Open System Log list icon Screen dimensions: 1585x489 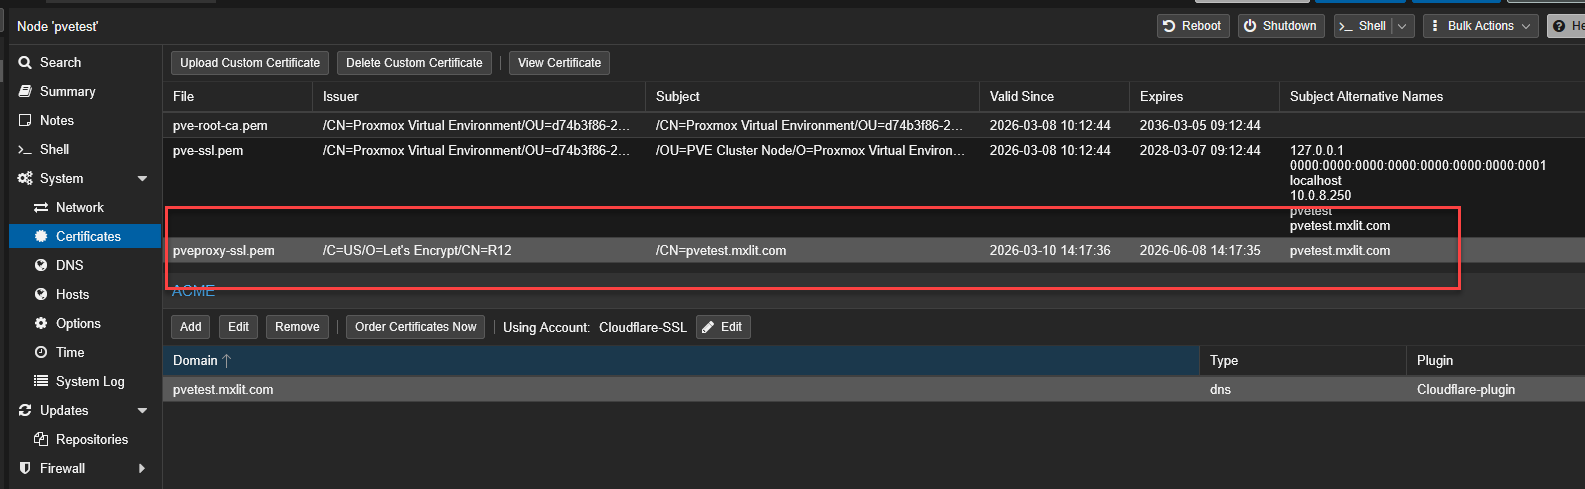coord(41,382)
